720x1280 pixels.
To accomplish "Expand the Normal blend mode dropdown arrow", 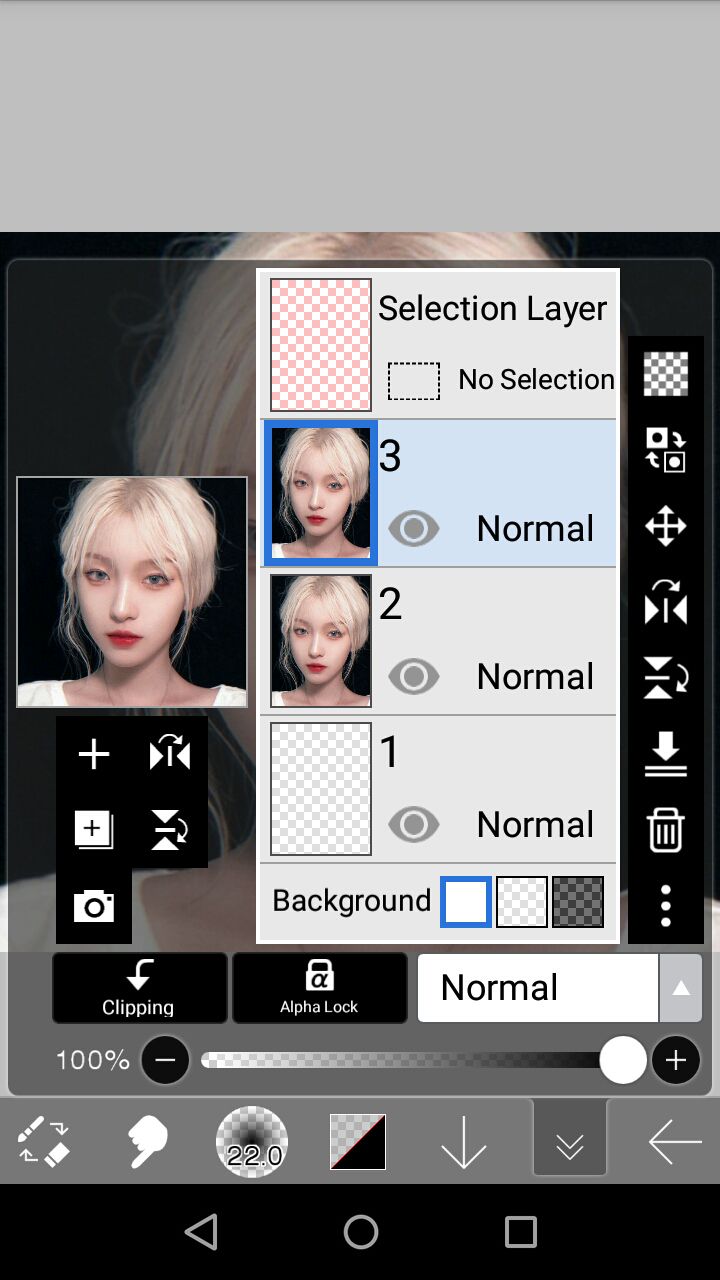I will [x=680, y=988].
